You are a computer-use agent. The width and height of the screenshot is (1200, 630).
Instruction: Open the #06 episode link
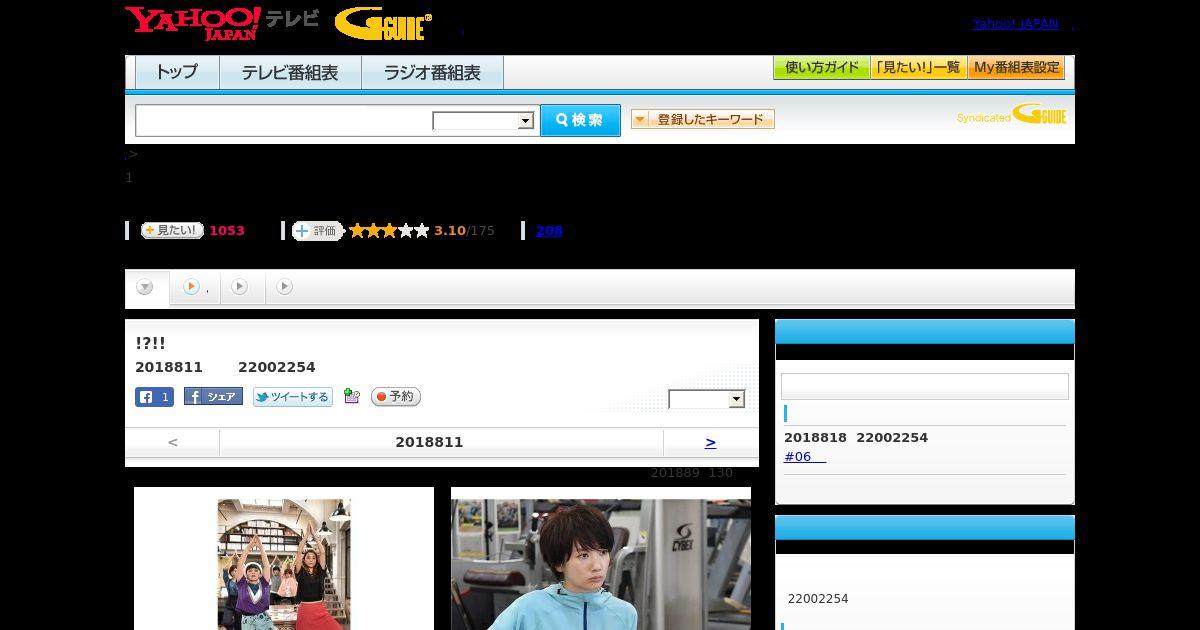point(805,457)
